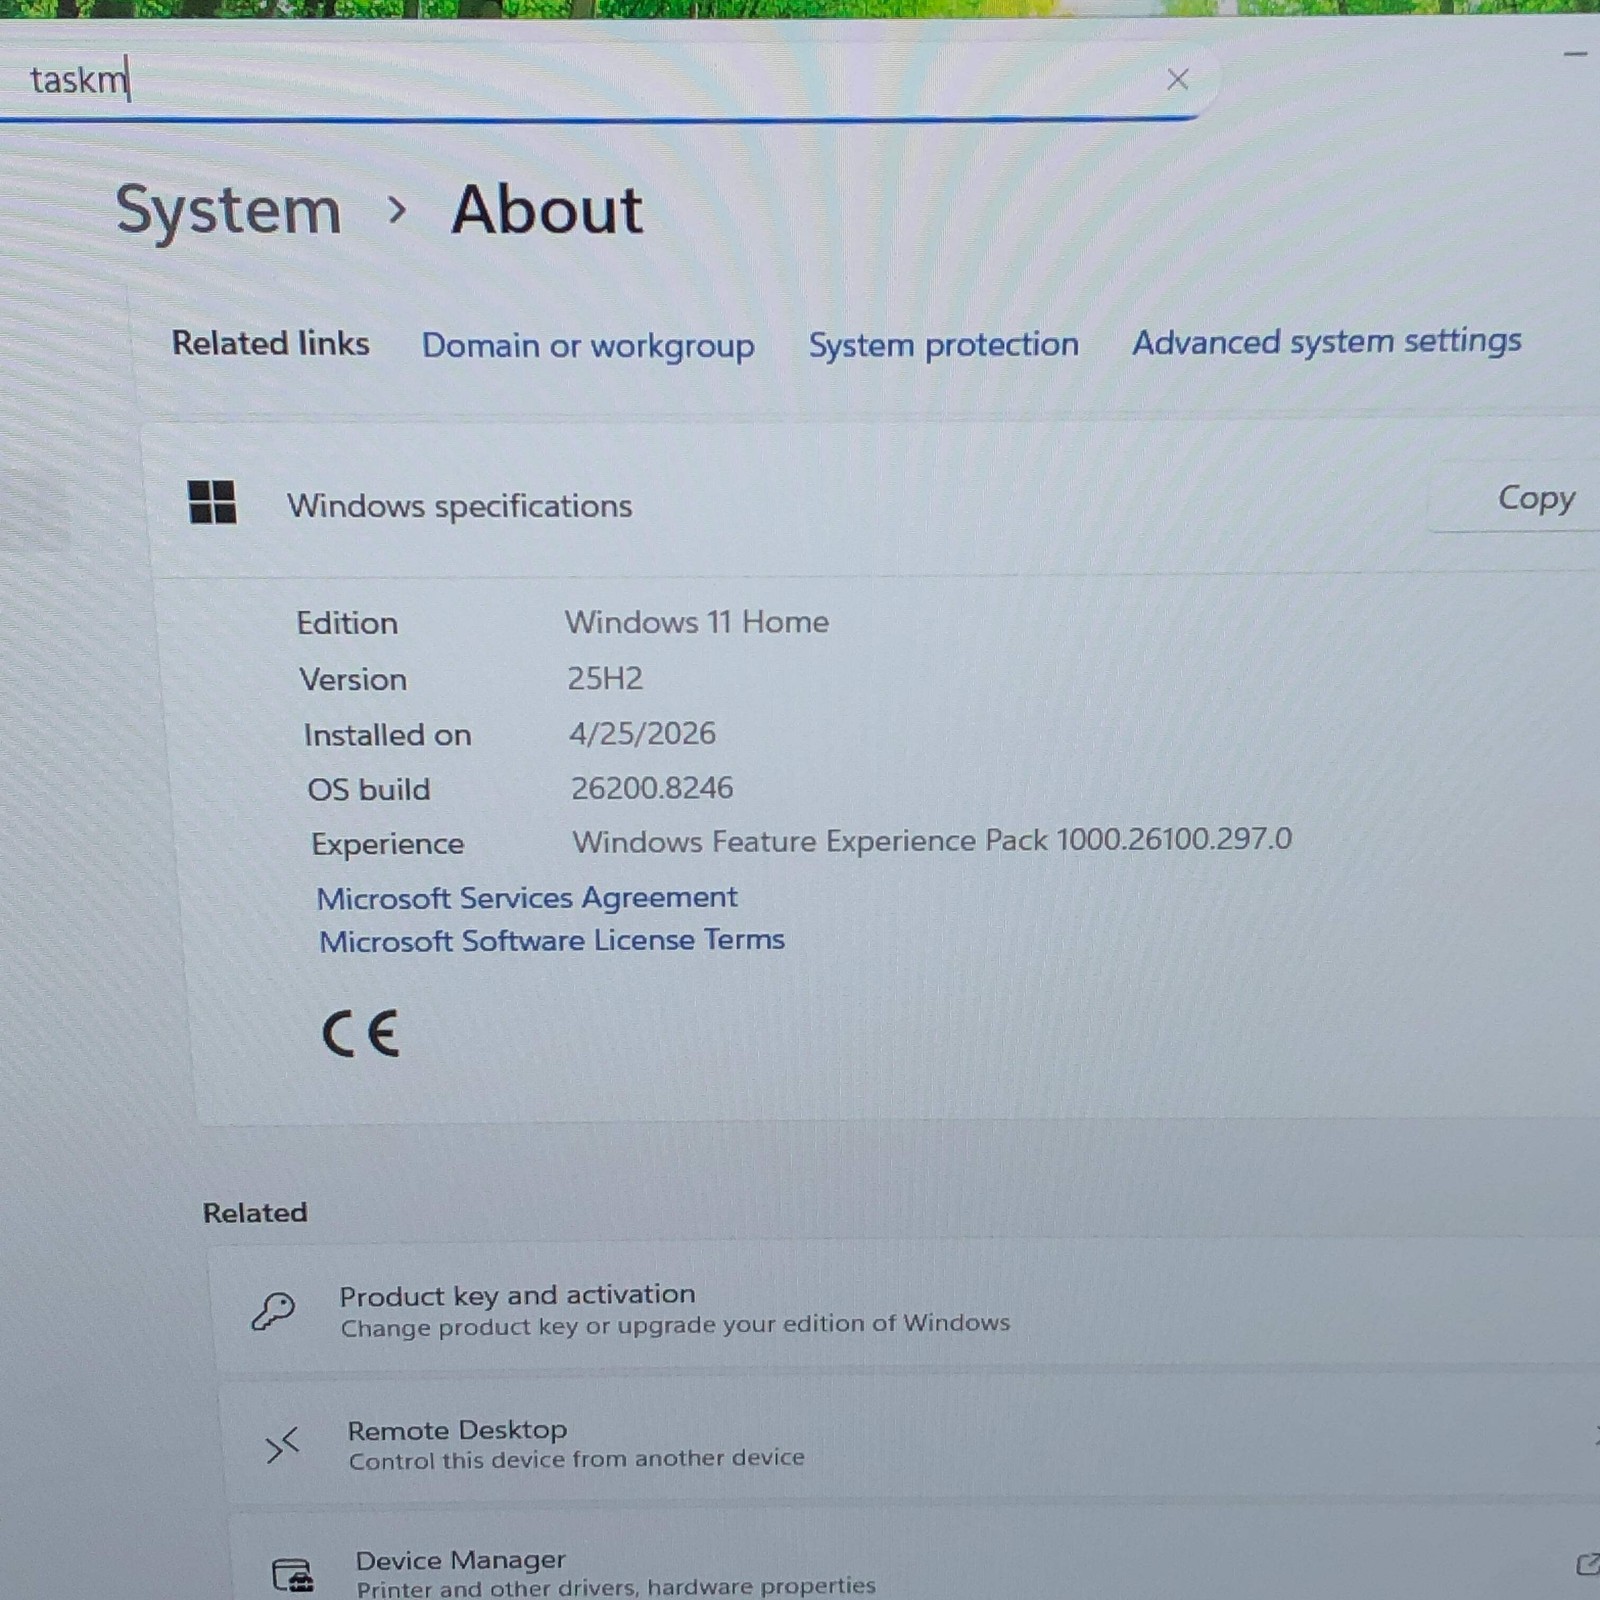Click the Device Manager icon

point(292,1575)
